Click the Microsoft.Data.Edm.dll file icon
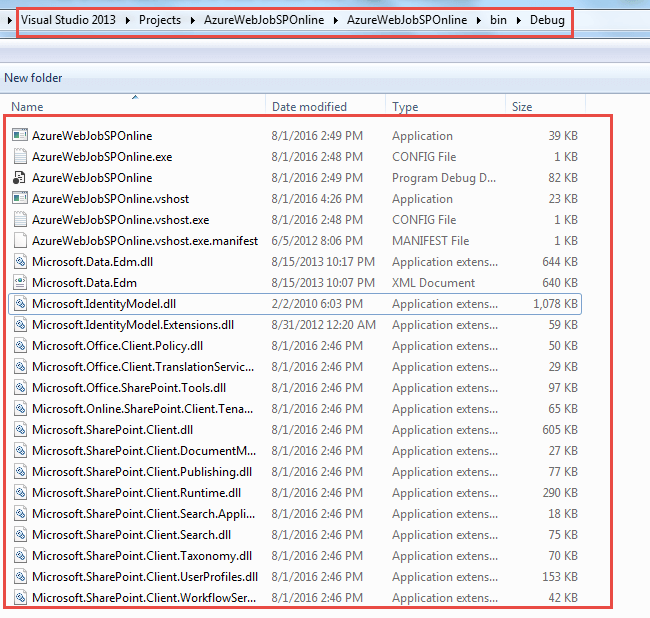The width and height of the screenshot is (650, 618). click(20, 262)
